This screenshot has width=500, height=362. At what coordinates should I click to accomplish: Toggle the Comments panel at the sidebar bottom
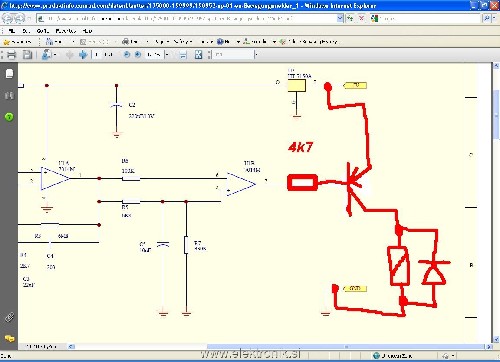(9, 338)
